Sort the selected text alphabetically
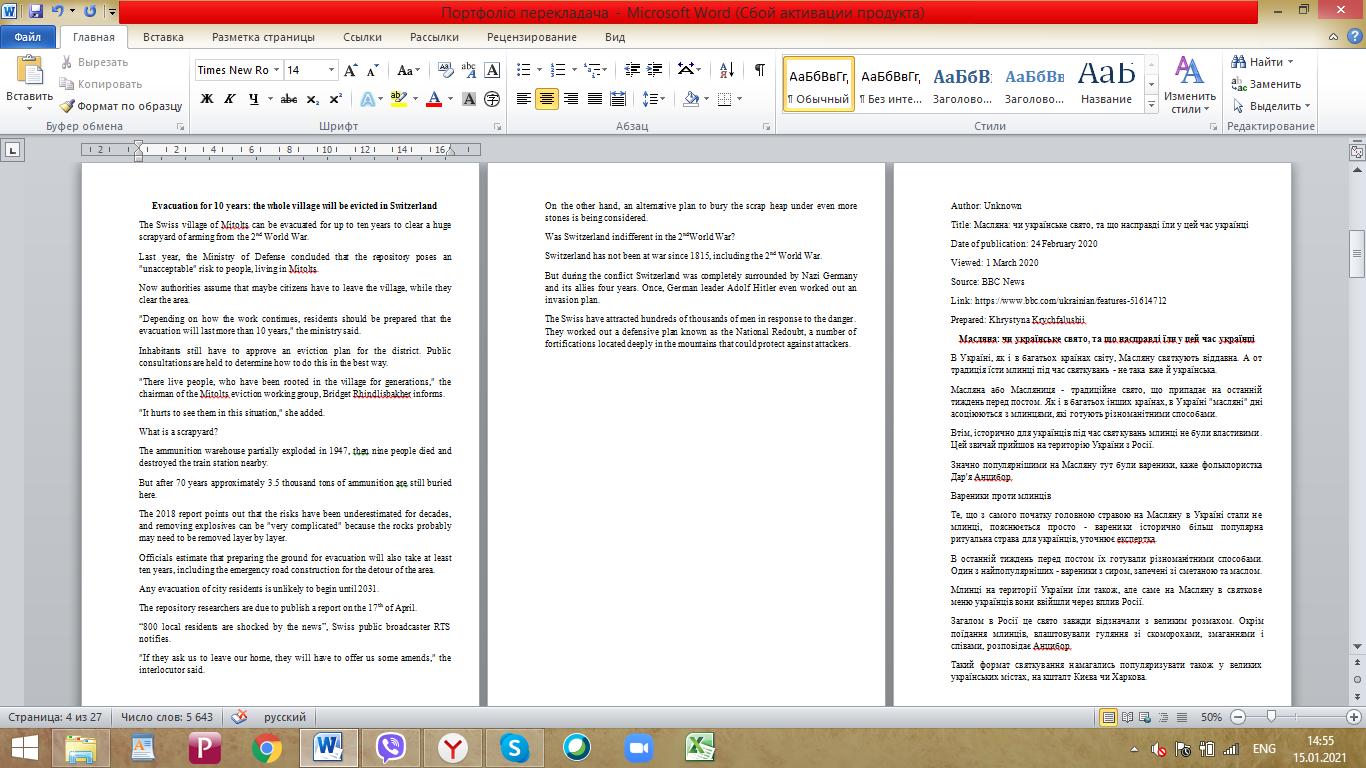This screenshot has width=1366, height=768. [x=727, y=70]
